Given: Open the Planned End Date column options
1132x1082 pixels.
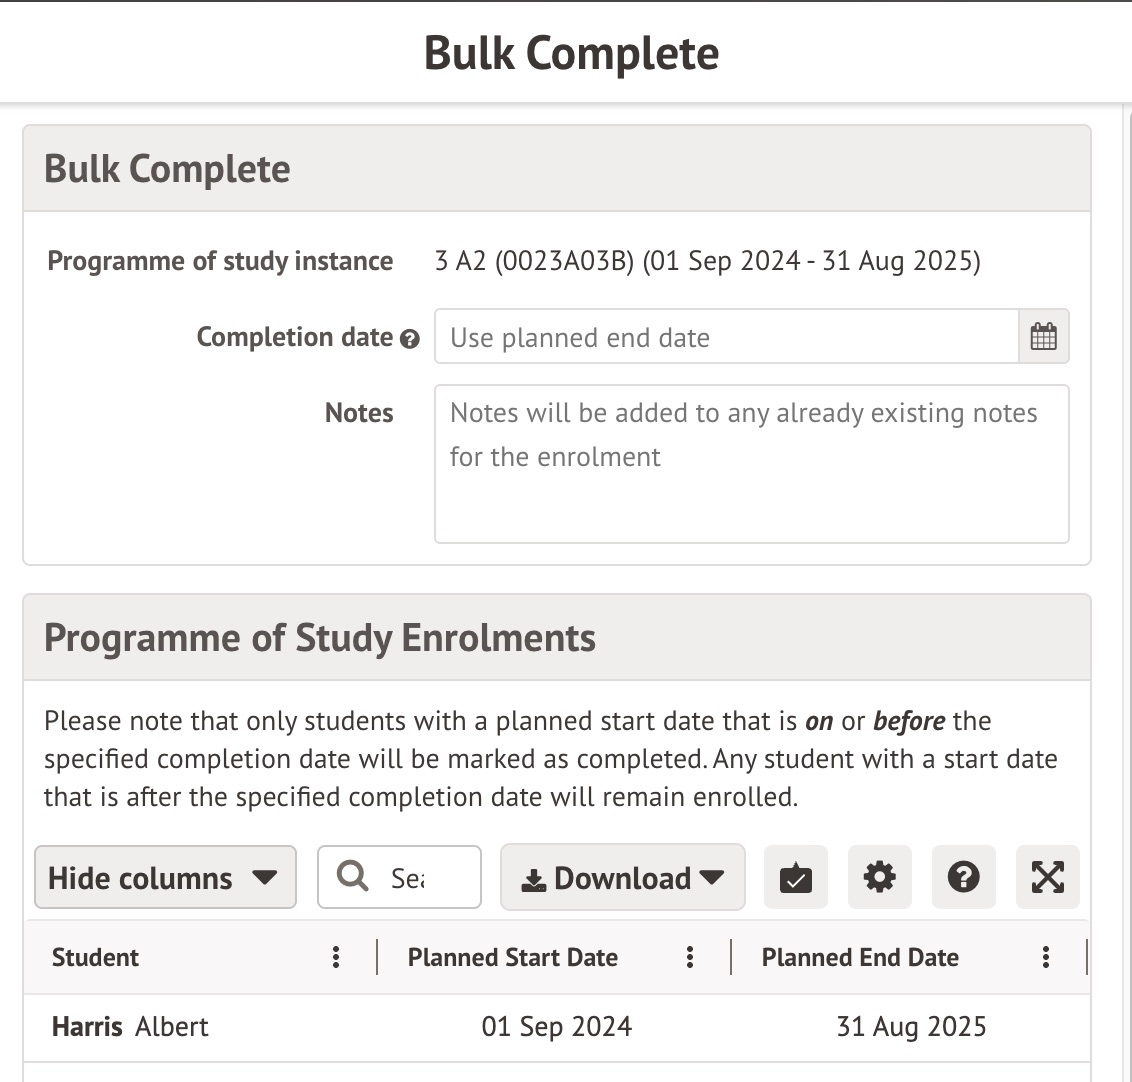Looking at the screenshot, I should 1045,957.
